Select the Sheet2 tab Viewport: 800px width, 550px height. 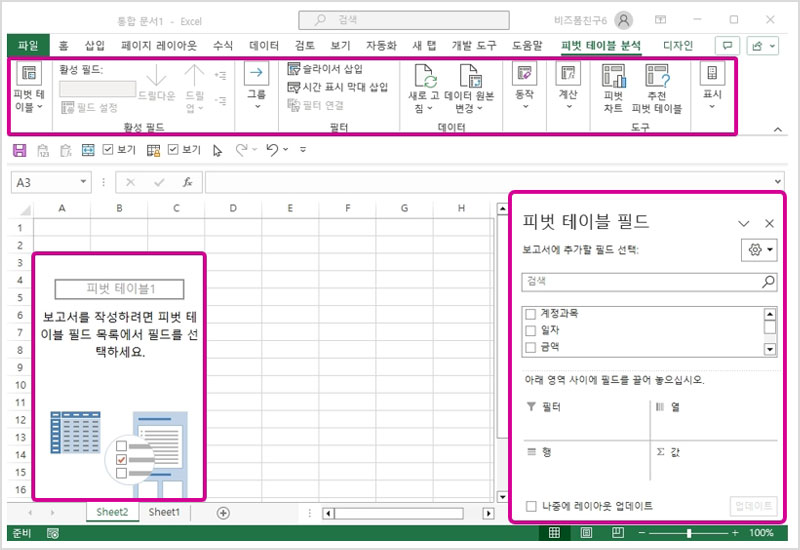(112, 512)
